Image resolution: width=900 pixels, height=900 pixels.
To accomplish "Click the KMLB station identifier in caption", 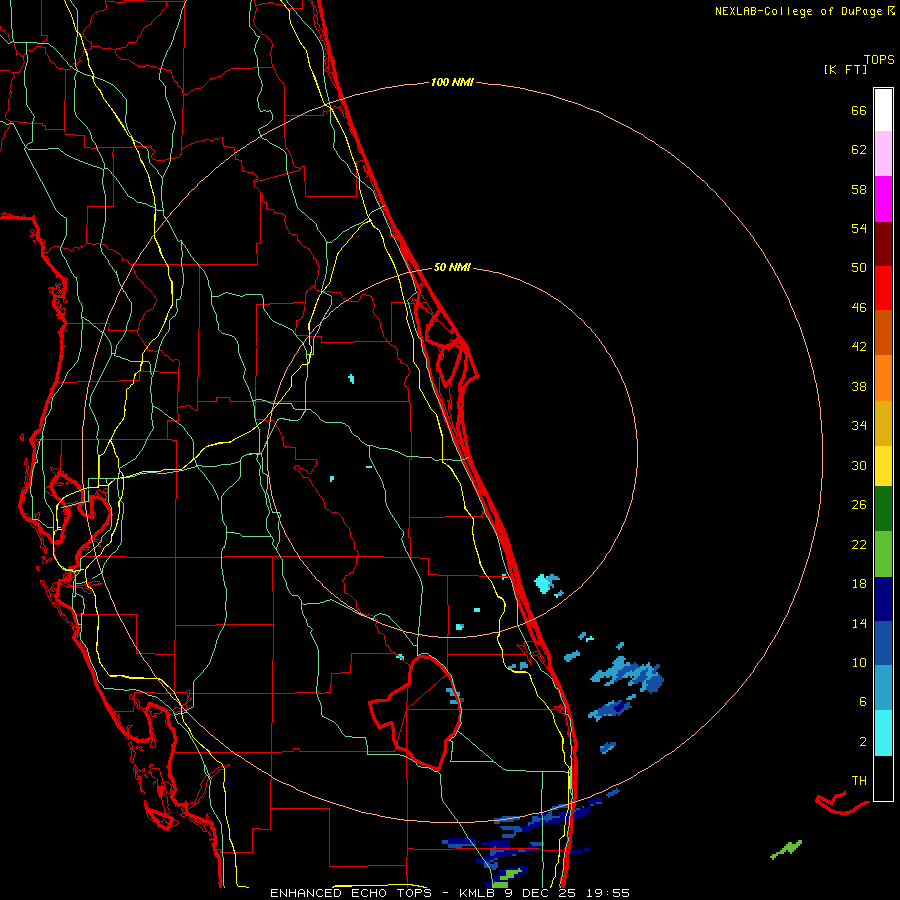I will [479, 893].
